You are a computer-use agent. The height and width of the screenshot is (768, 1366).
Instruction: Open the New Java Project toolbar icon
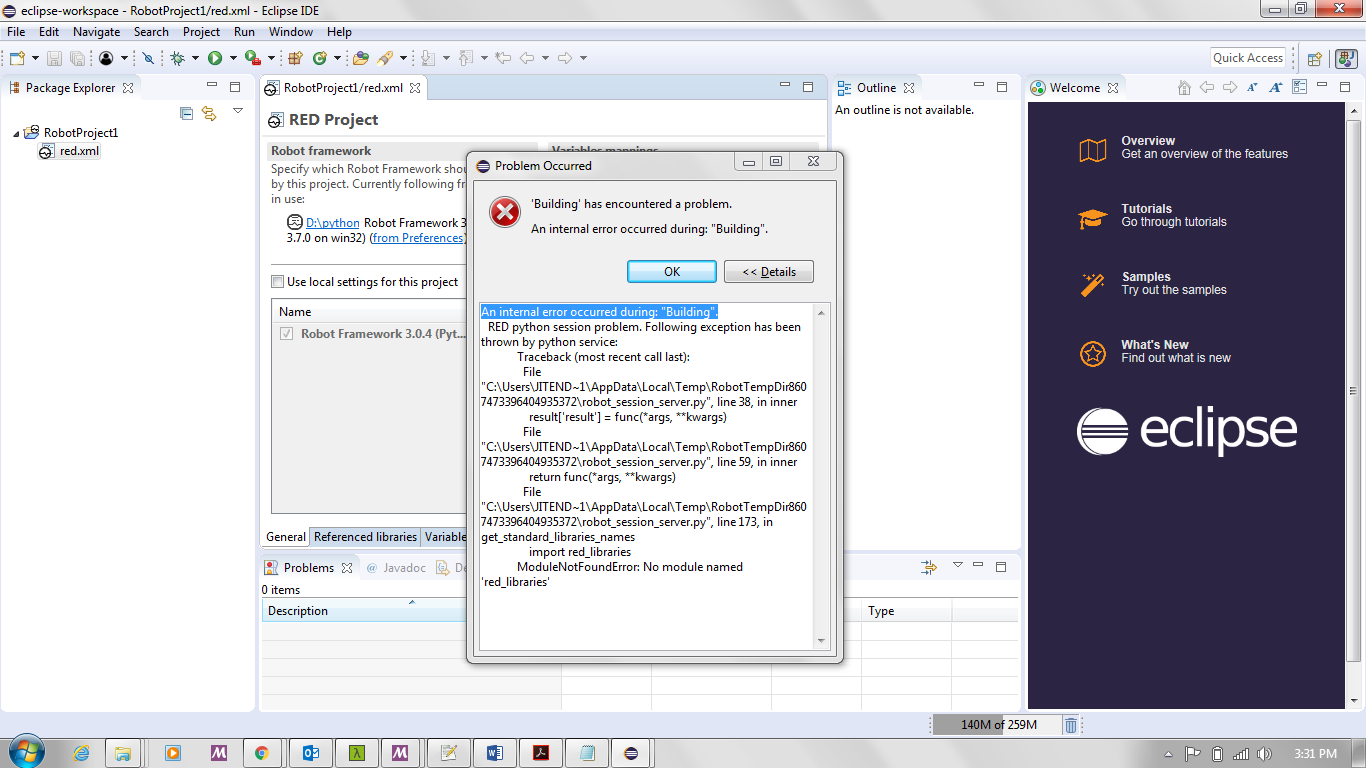click(295, 57)
